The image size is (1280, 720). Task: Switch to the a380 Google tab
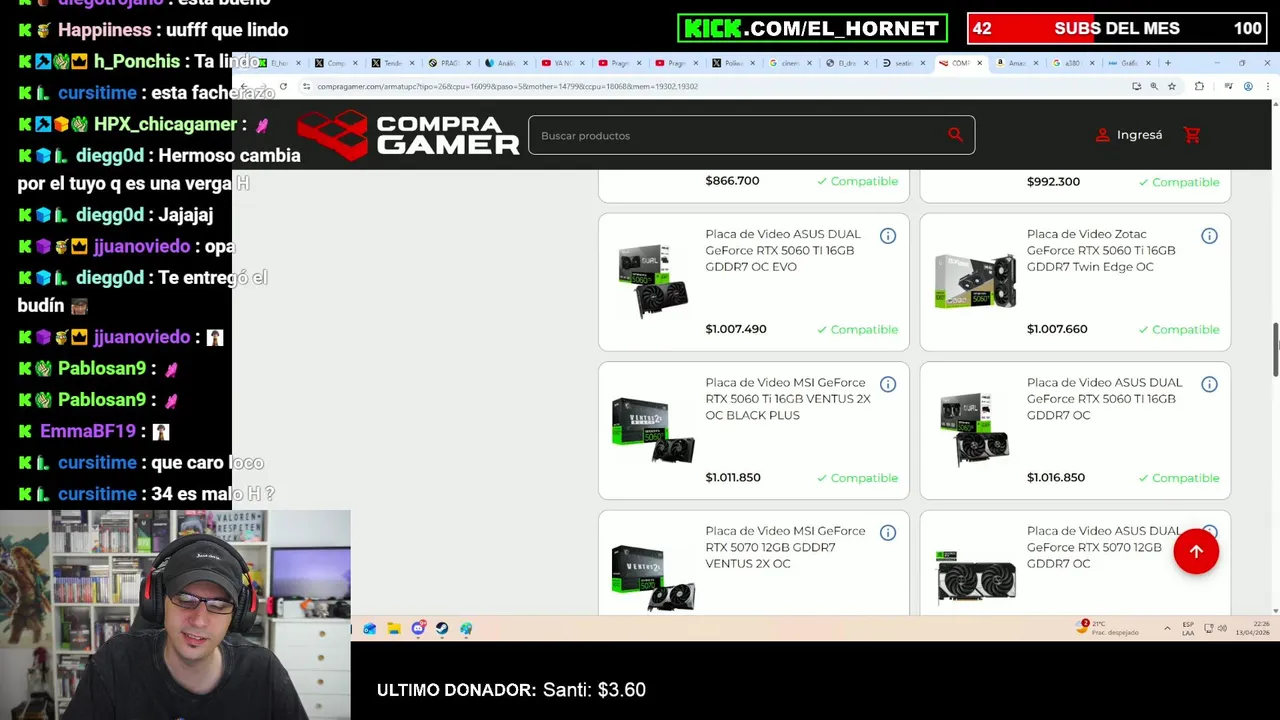pyautogui.click(x=1072, y=63)
